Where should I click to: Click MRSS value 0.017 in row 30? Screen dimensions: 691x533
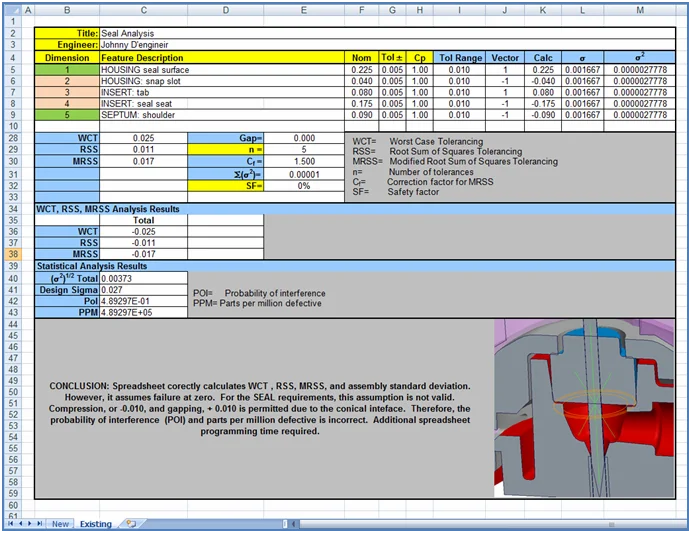tap(144, 161)
